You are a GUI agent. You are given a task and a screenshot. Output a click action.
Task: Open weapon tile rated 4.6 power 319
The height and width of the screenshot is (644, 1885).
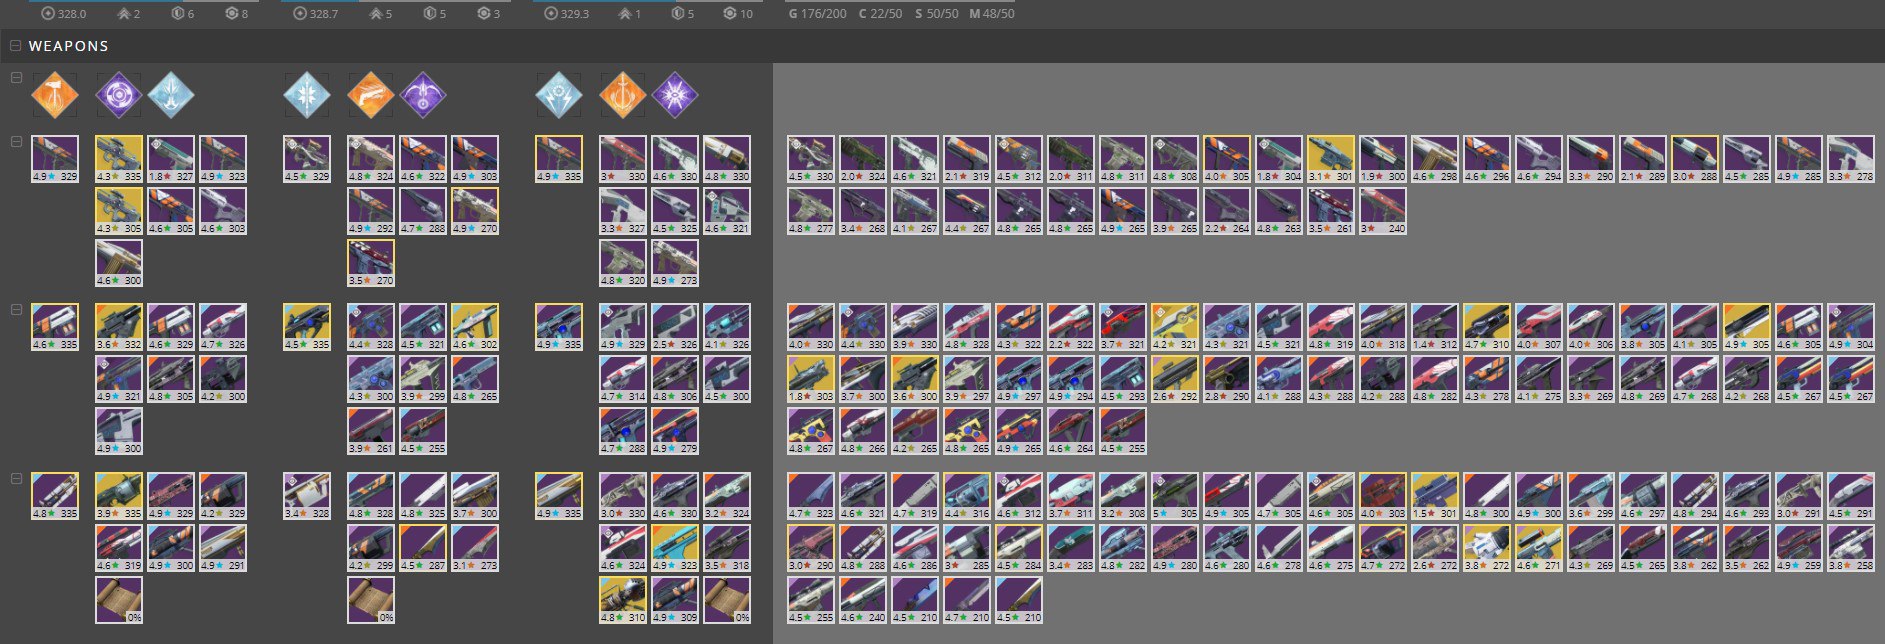tap(119, 548)
